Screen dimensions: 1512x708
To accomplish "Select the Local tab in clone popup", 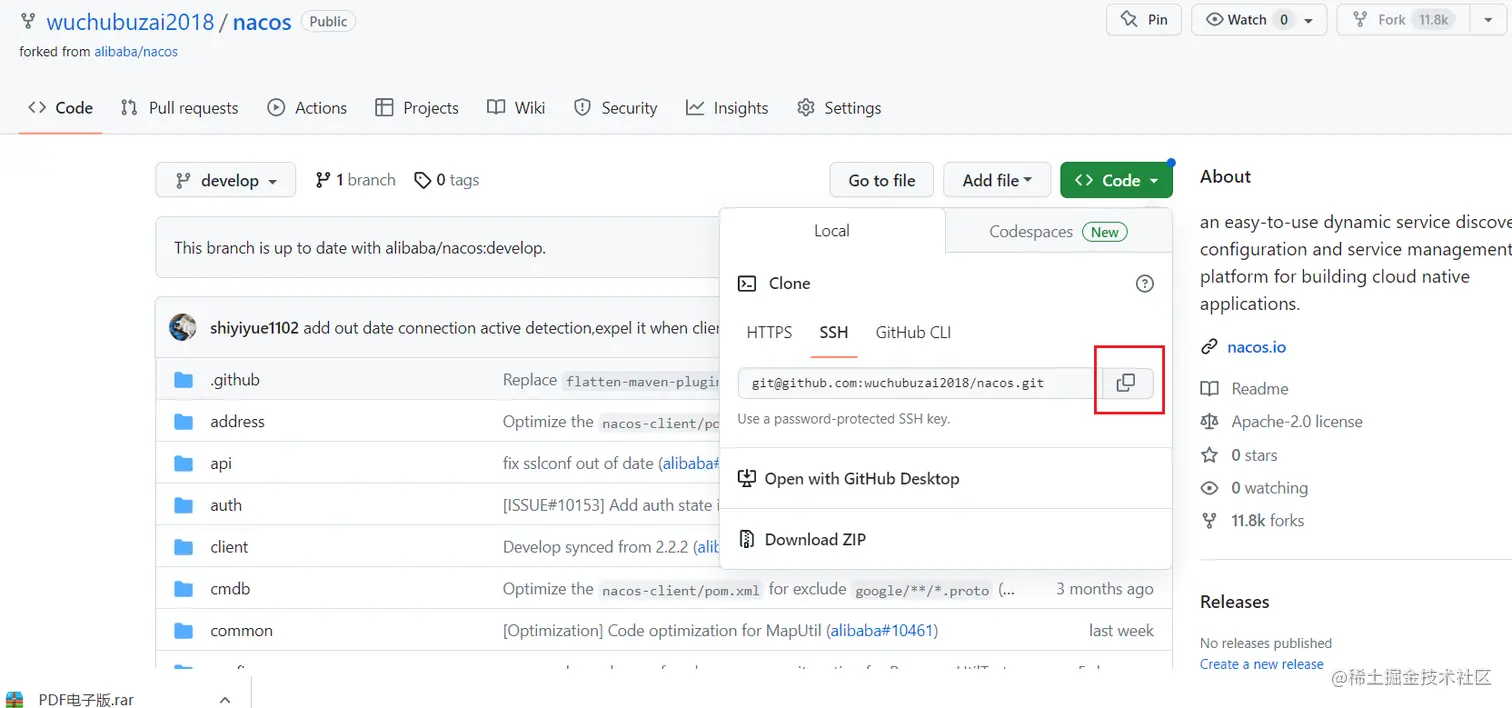I will [832, 231].
